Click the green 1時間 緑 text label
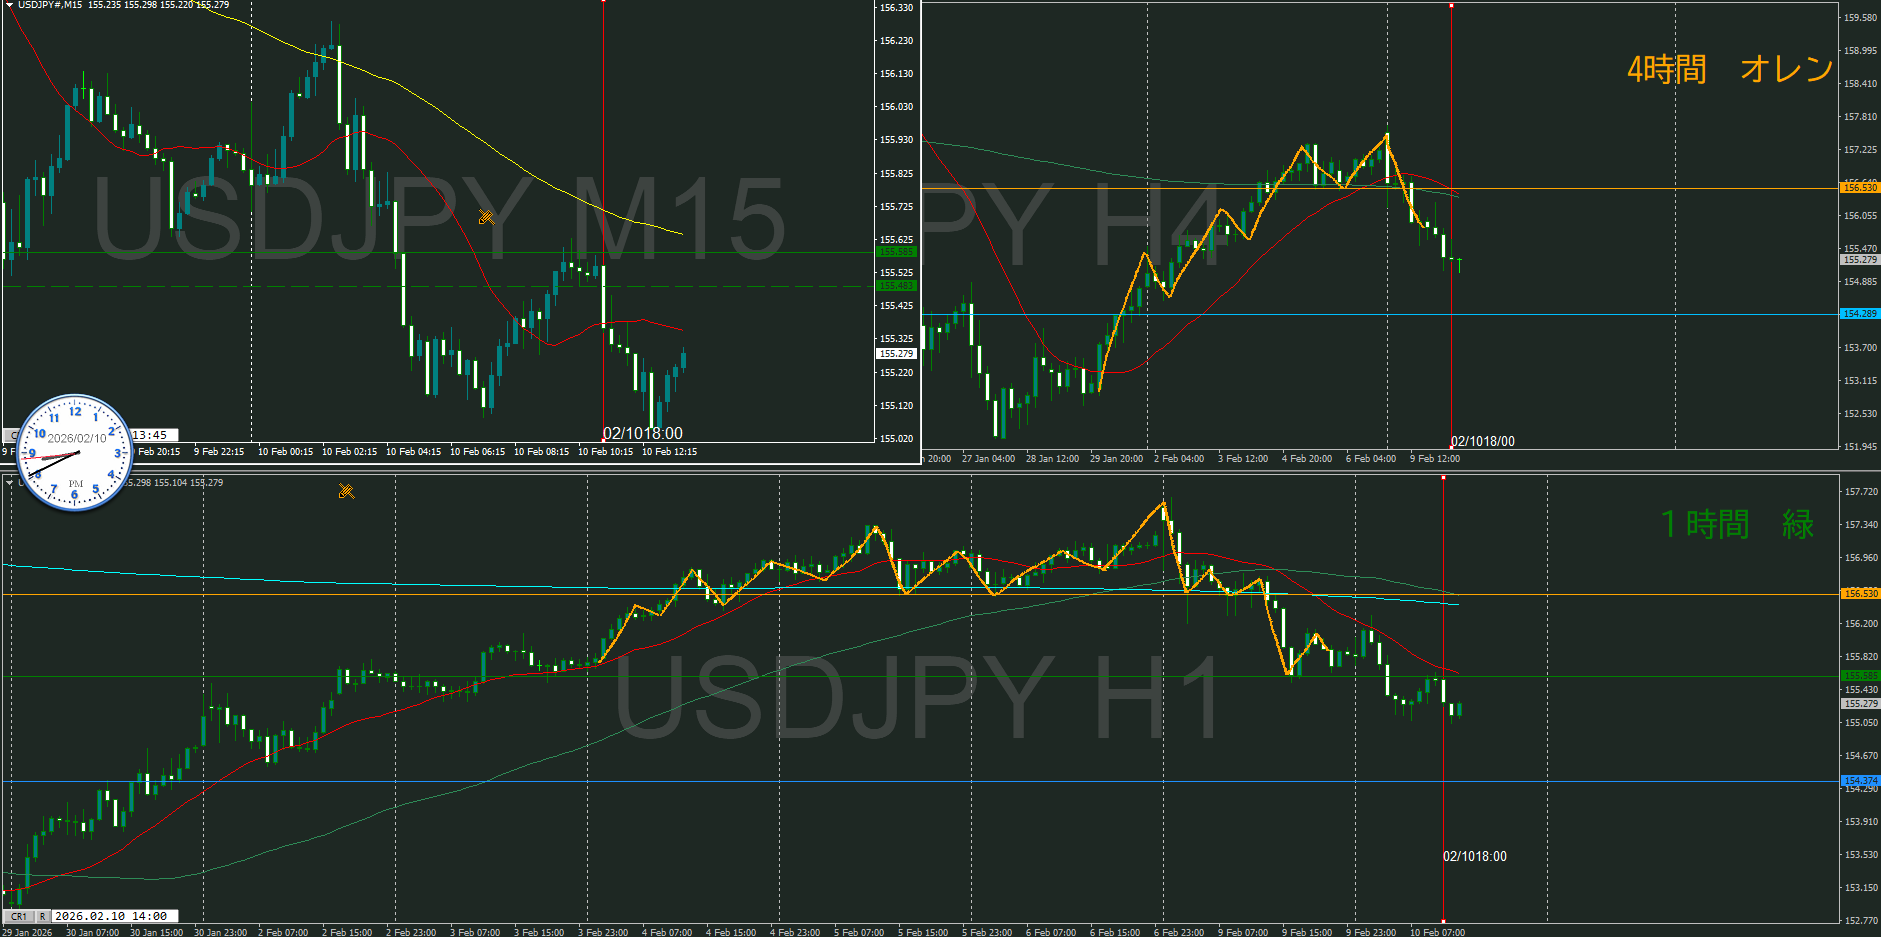Image resolution: width=1881 pixels, height=937 pixels. tap(1736, 524)
